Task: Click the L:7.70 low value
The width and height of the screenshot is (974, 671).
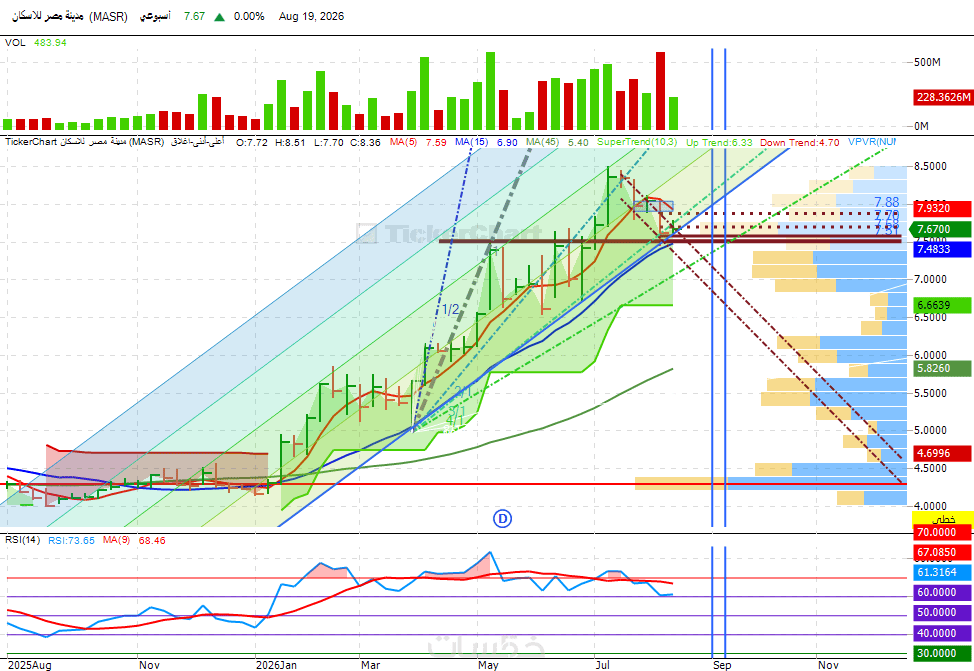Action: tap(329, 142)
